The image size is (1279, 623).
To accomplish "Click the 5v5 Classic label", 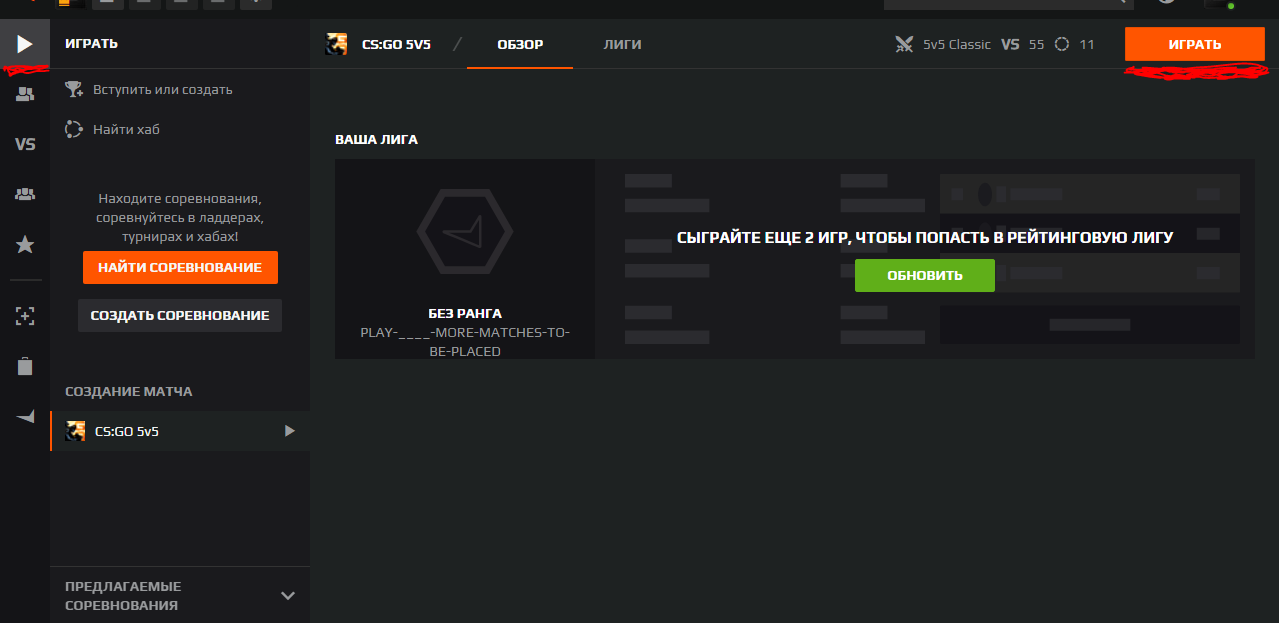I will click(957, 44).
